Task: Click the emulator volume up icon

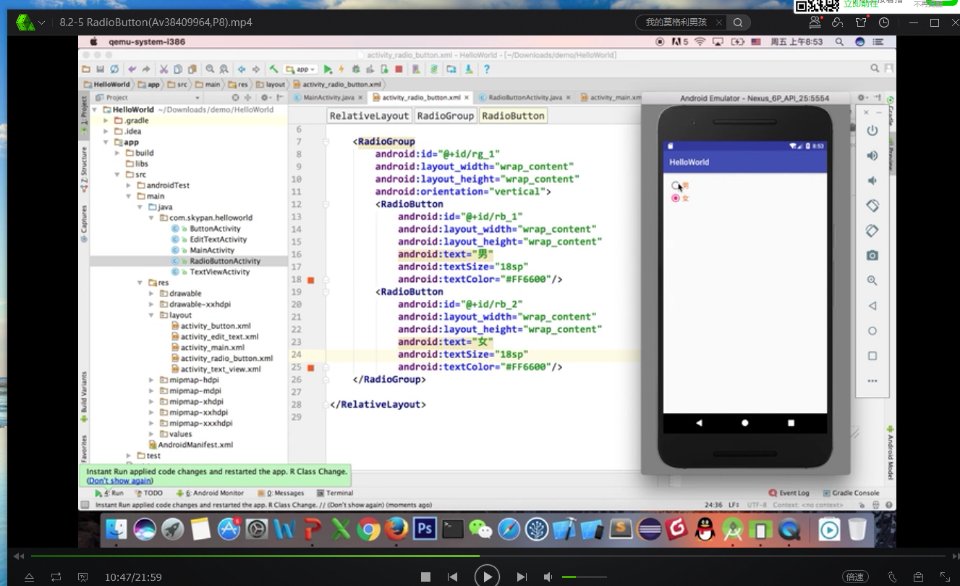Action: 872,156
